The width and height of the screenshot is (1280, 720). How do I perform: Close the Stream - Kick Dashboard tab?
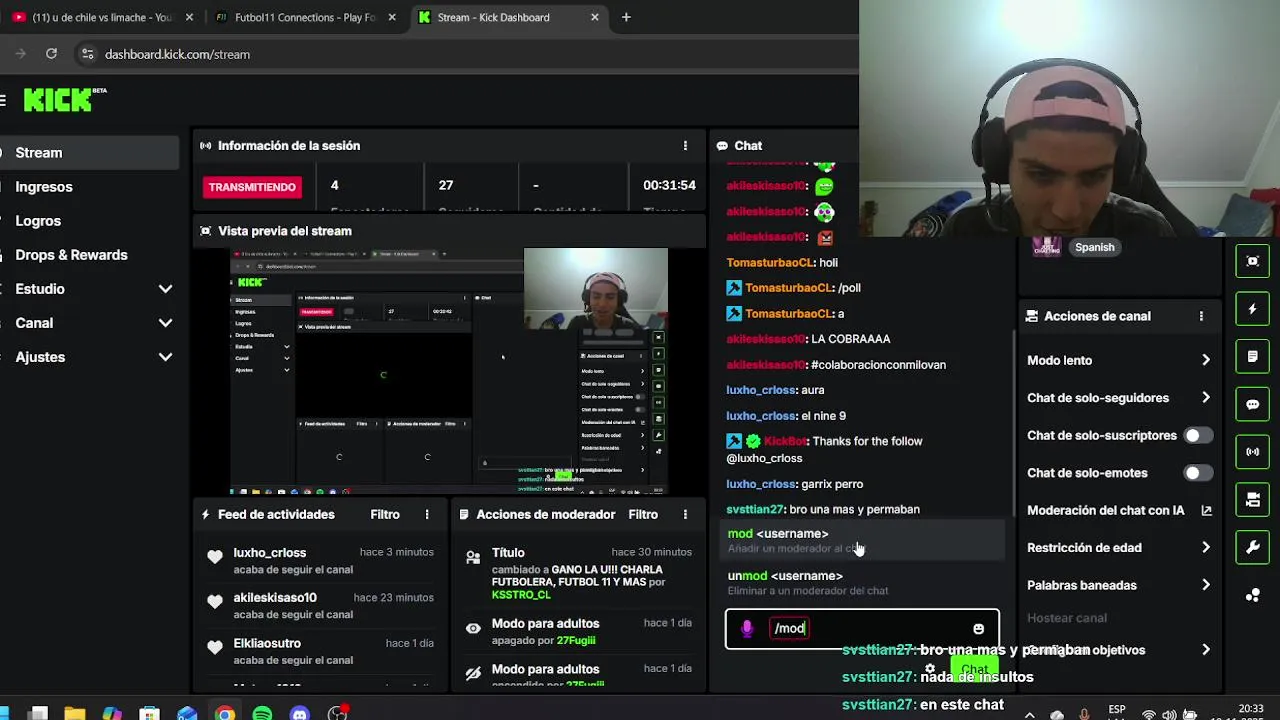click(595, 17)
